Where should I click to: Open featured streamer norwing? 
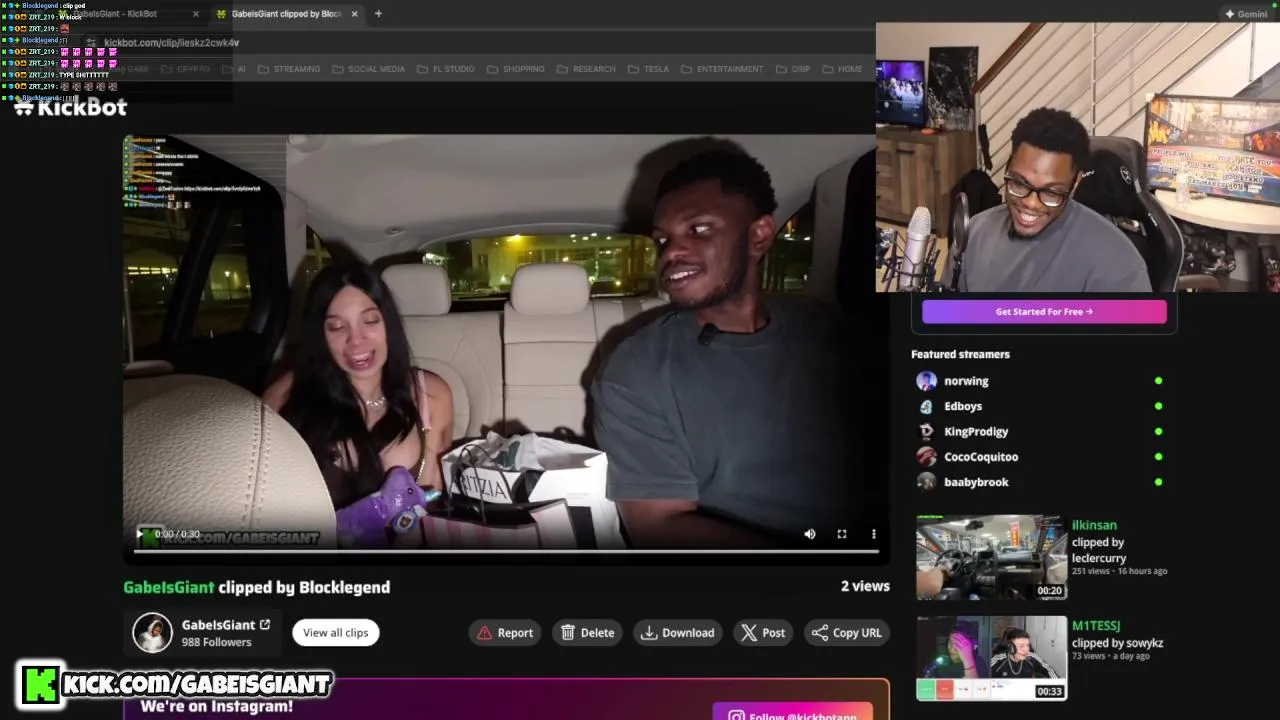point(966,381)
